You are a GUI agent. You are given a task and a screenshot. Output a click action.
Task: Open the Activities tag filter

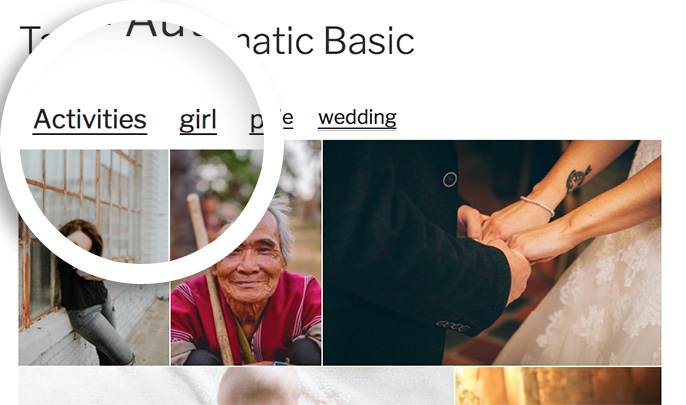coord(90,120)
